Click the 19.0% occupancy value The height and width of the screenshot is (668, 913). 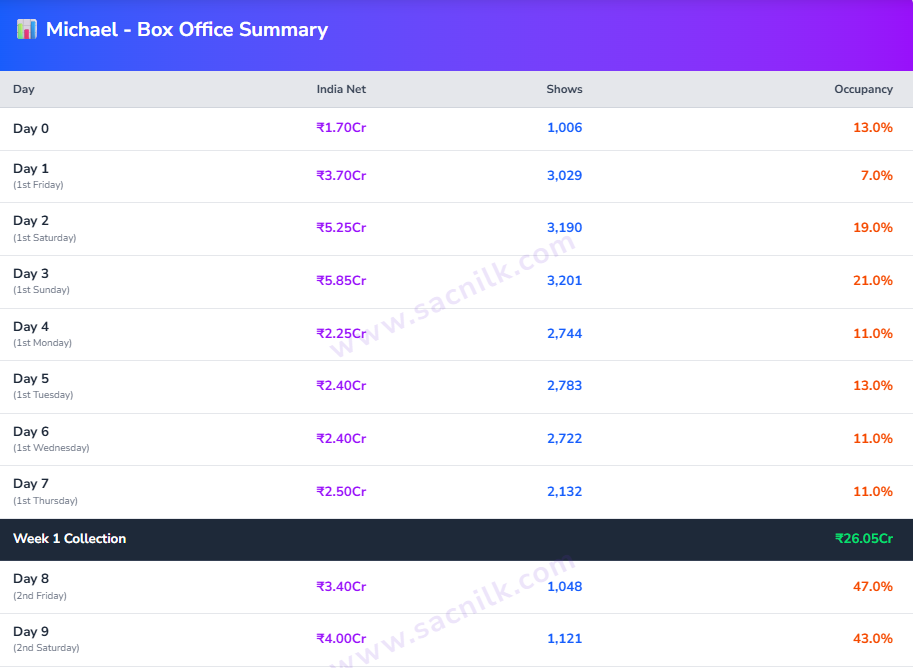pos(873,228)
